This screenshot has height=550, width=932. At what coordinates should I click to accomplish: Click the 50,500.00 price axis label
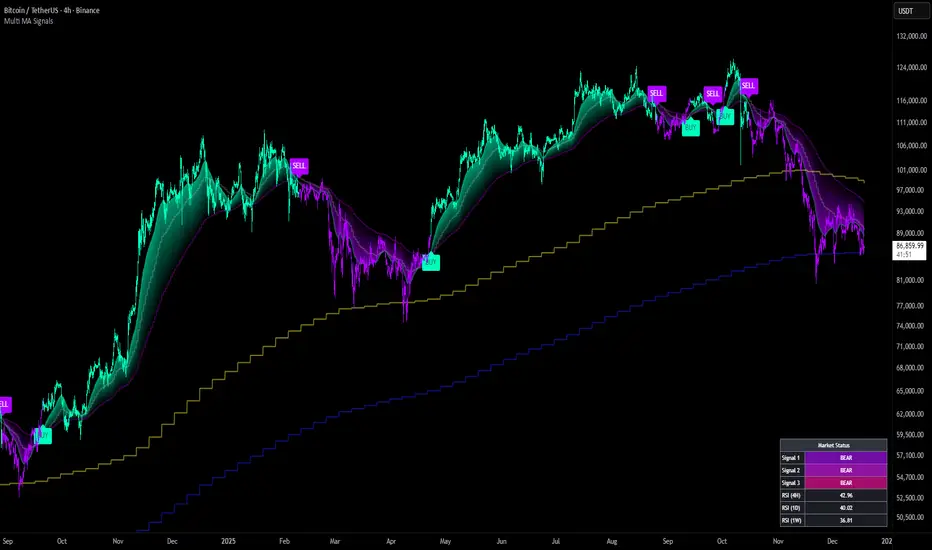pos(912,517)
